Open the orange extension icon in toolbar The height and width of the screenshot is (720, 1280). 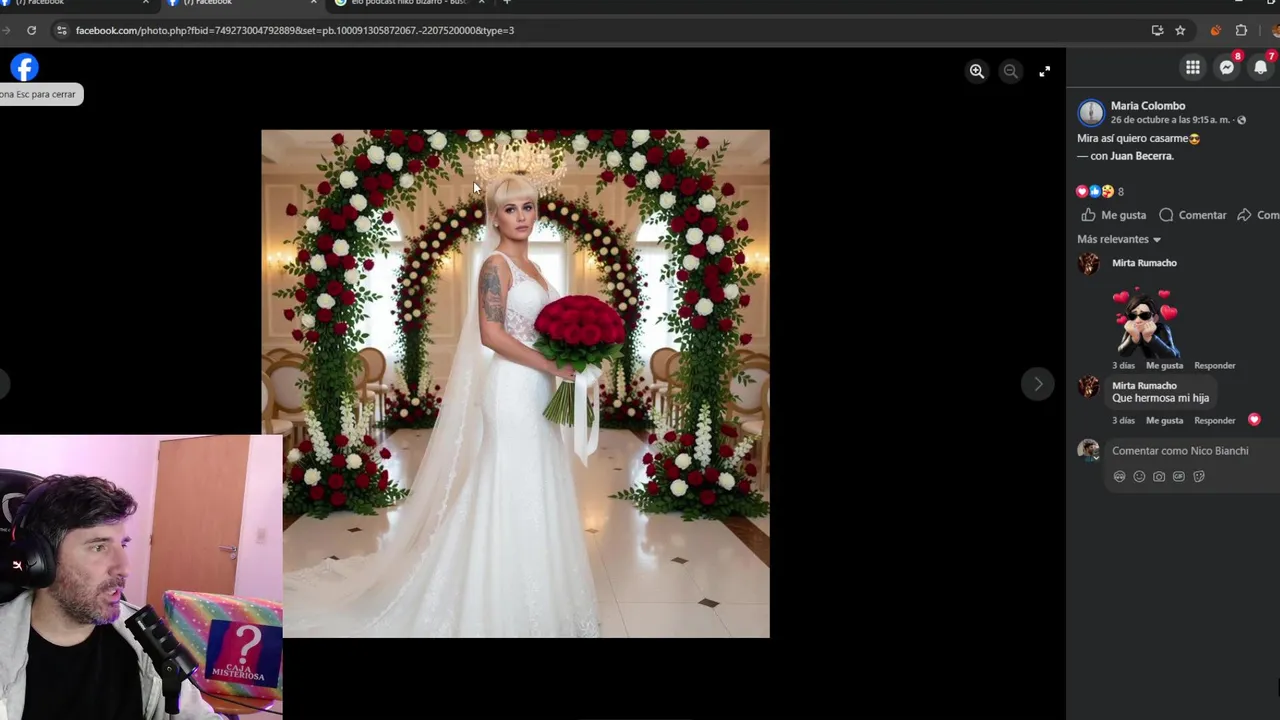[1215, 30]
